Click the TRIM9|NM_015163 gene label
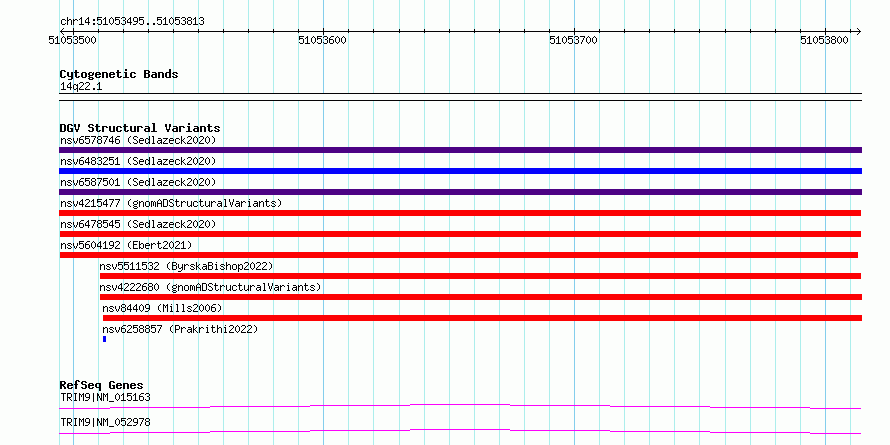890x445 pixels. point(106,397)
